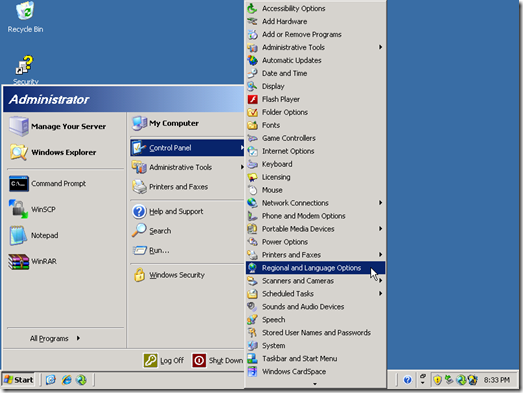The width and height of the screenshot is (523, 393).
Task: Expand the Control Panel submenu arrow
Action: [x=242, y=147]
